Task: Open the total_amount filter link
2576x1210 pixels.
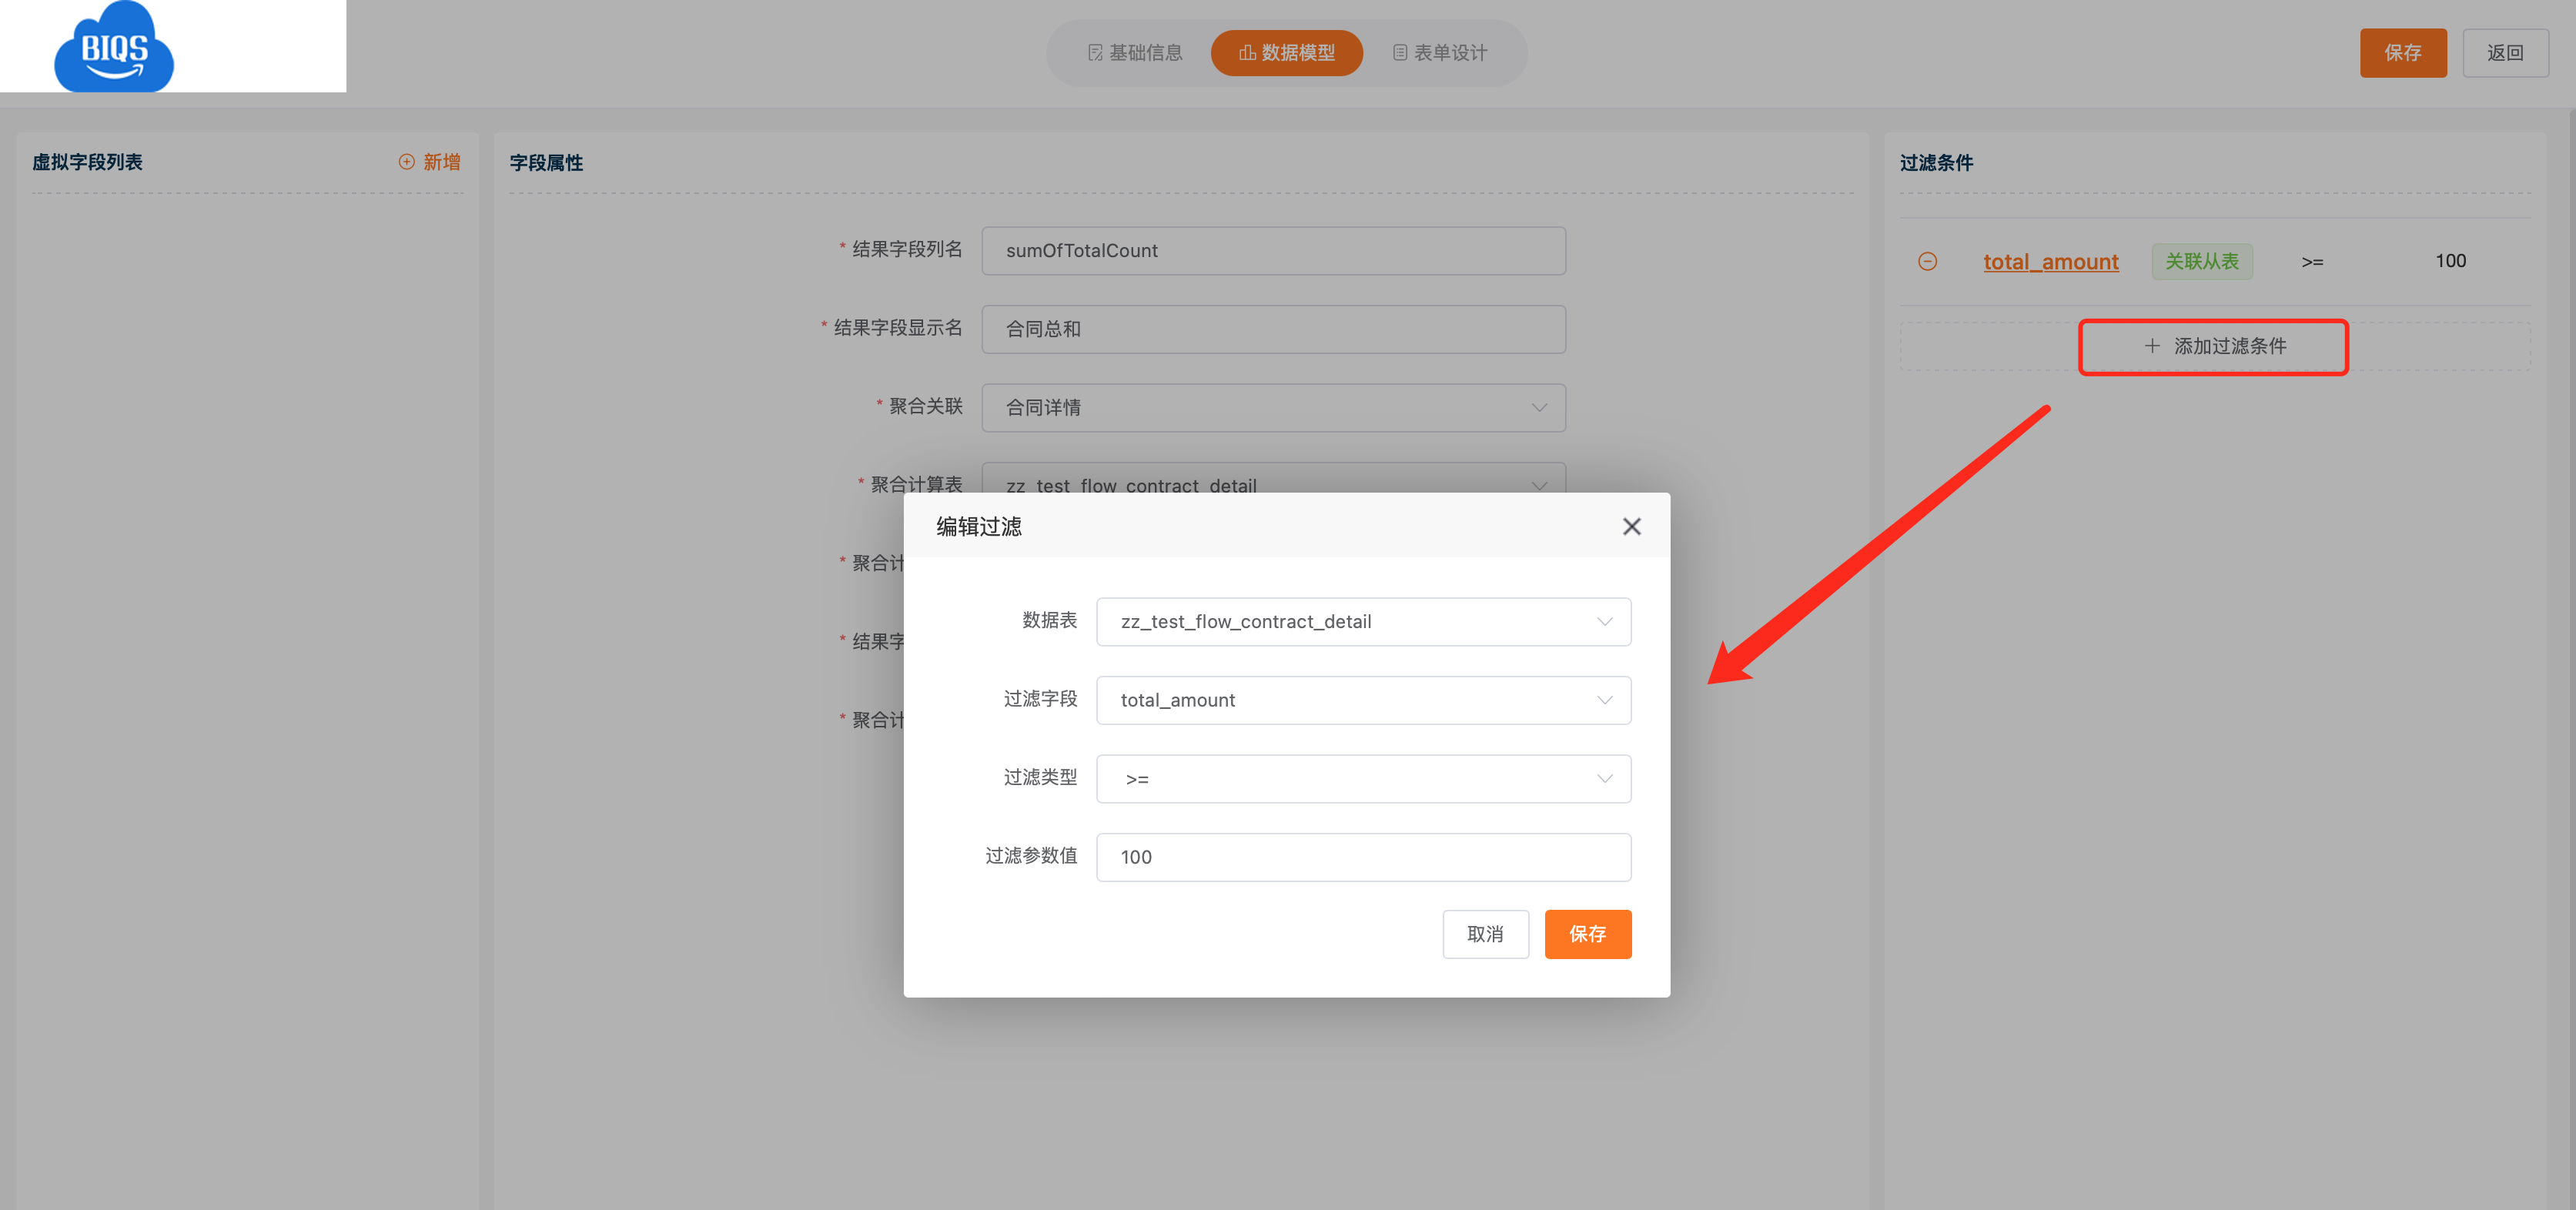Action: coord(2050,261)
